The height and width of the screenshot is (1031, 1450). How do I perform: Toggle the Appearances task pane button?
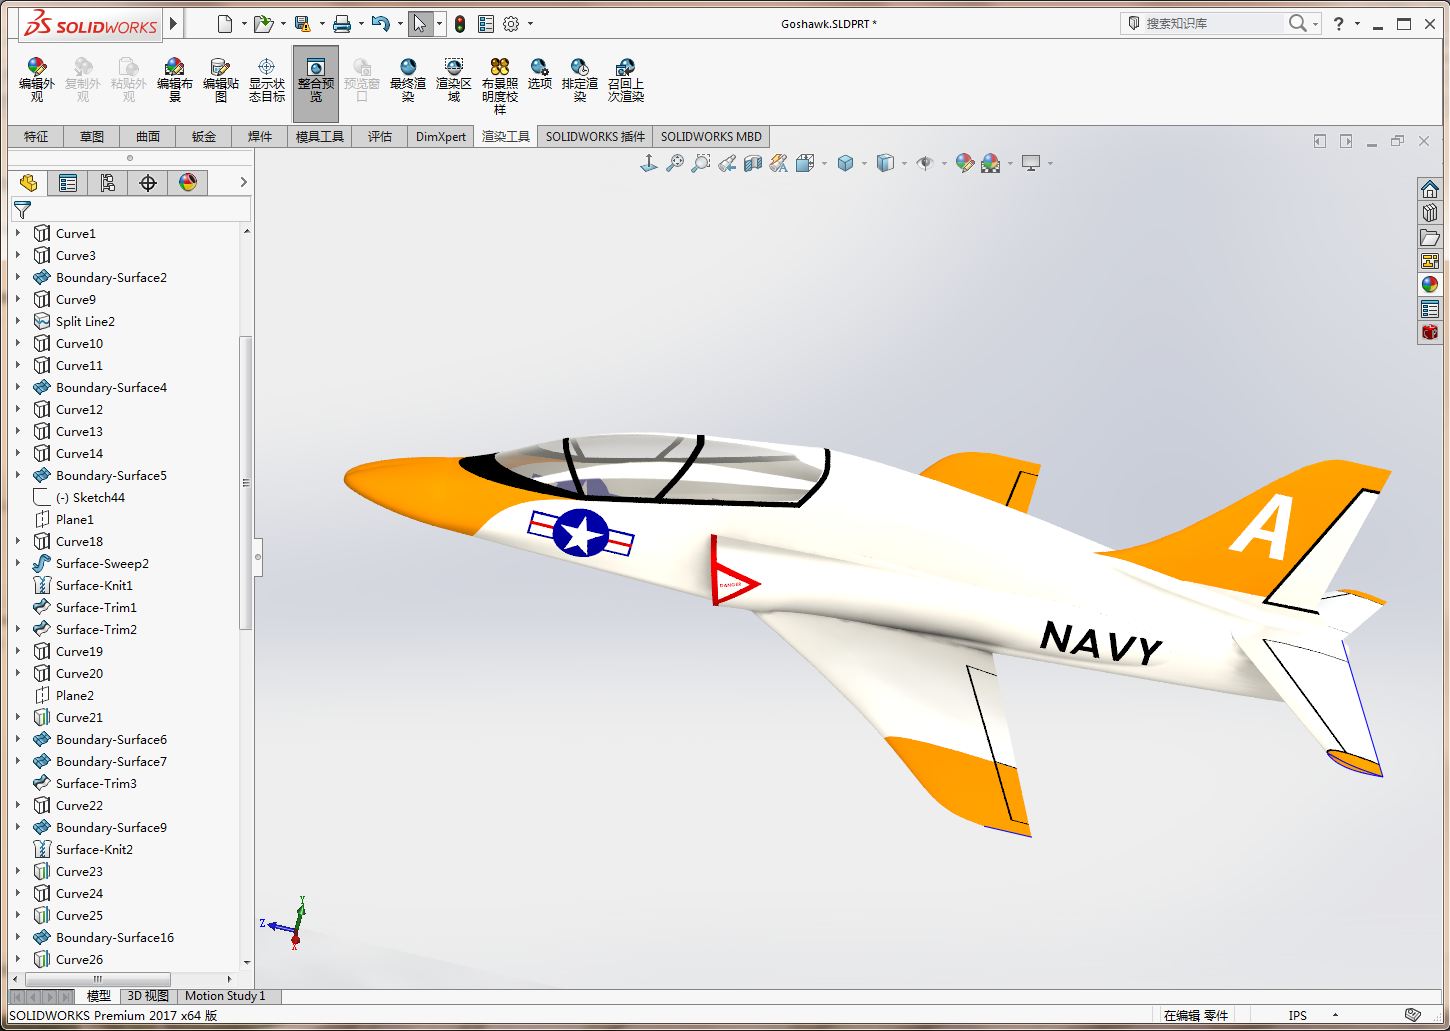coord(1430,285)
